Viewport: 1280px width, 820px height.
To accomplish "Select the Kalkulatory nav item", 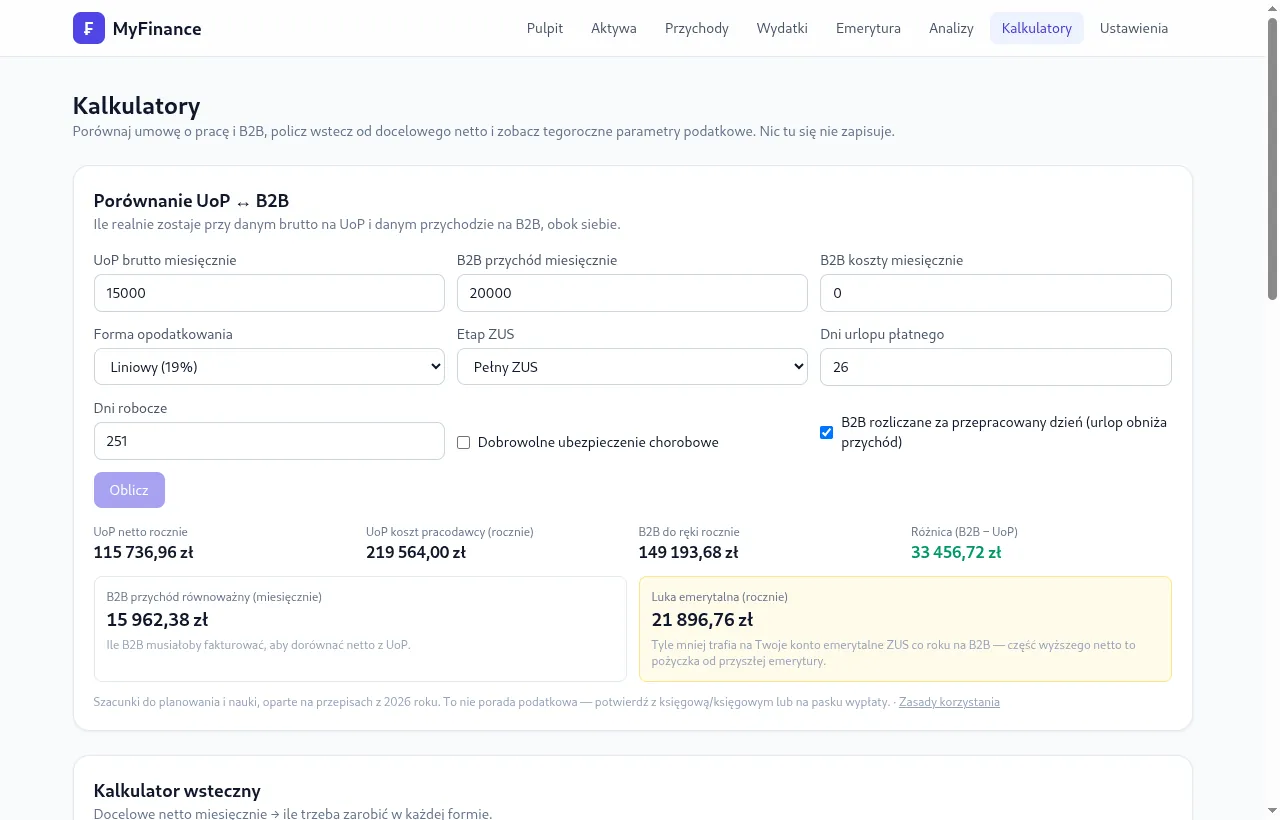I will coord(1037,28).
